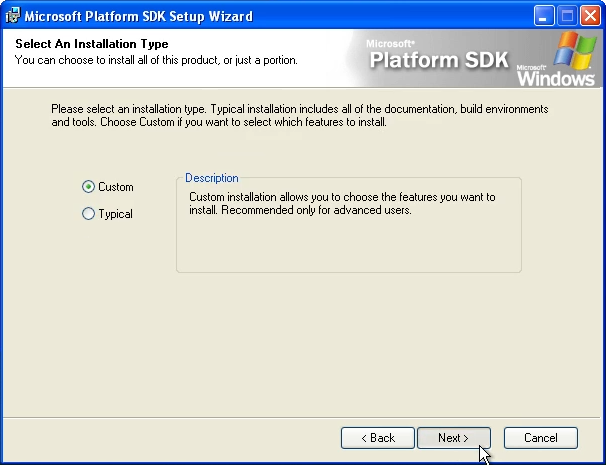
Task: Proceed by pressing the Next button
Action: [x=453, y=438]
